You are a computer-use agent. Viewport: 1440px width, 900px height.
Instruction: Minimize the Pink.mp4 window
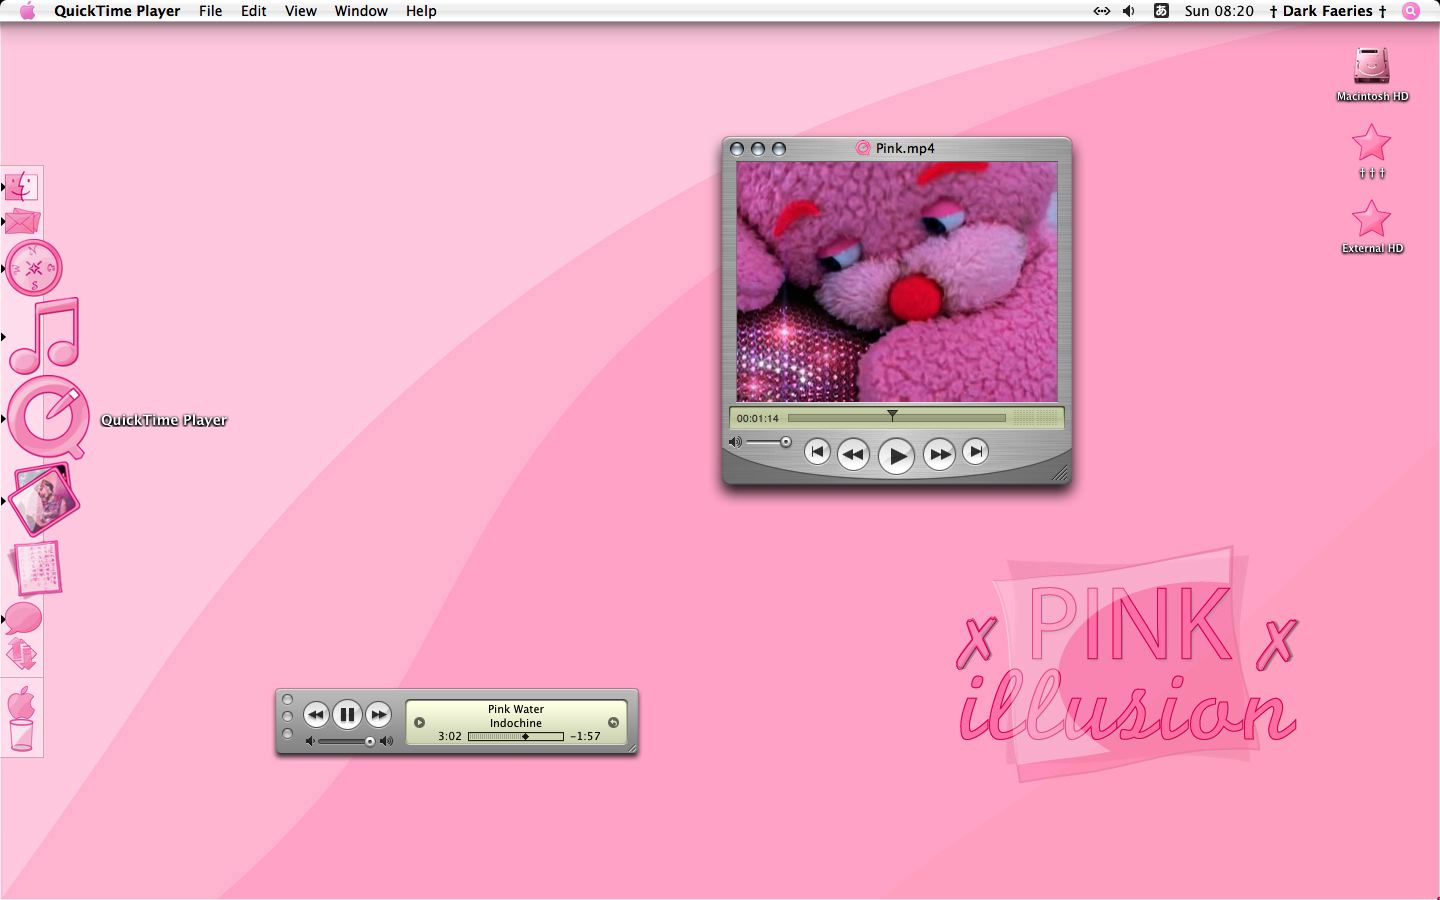click(x=758, y=149)
